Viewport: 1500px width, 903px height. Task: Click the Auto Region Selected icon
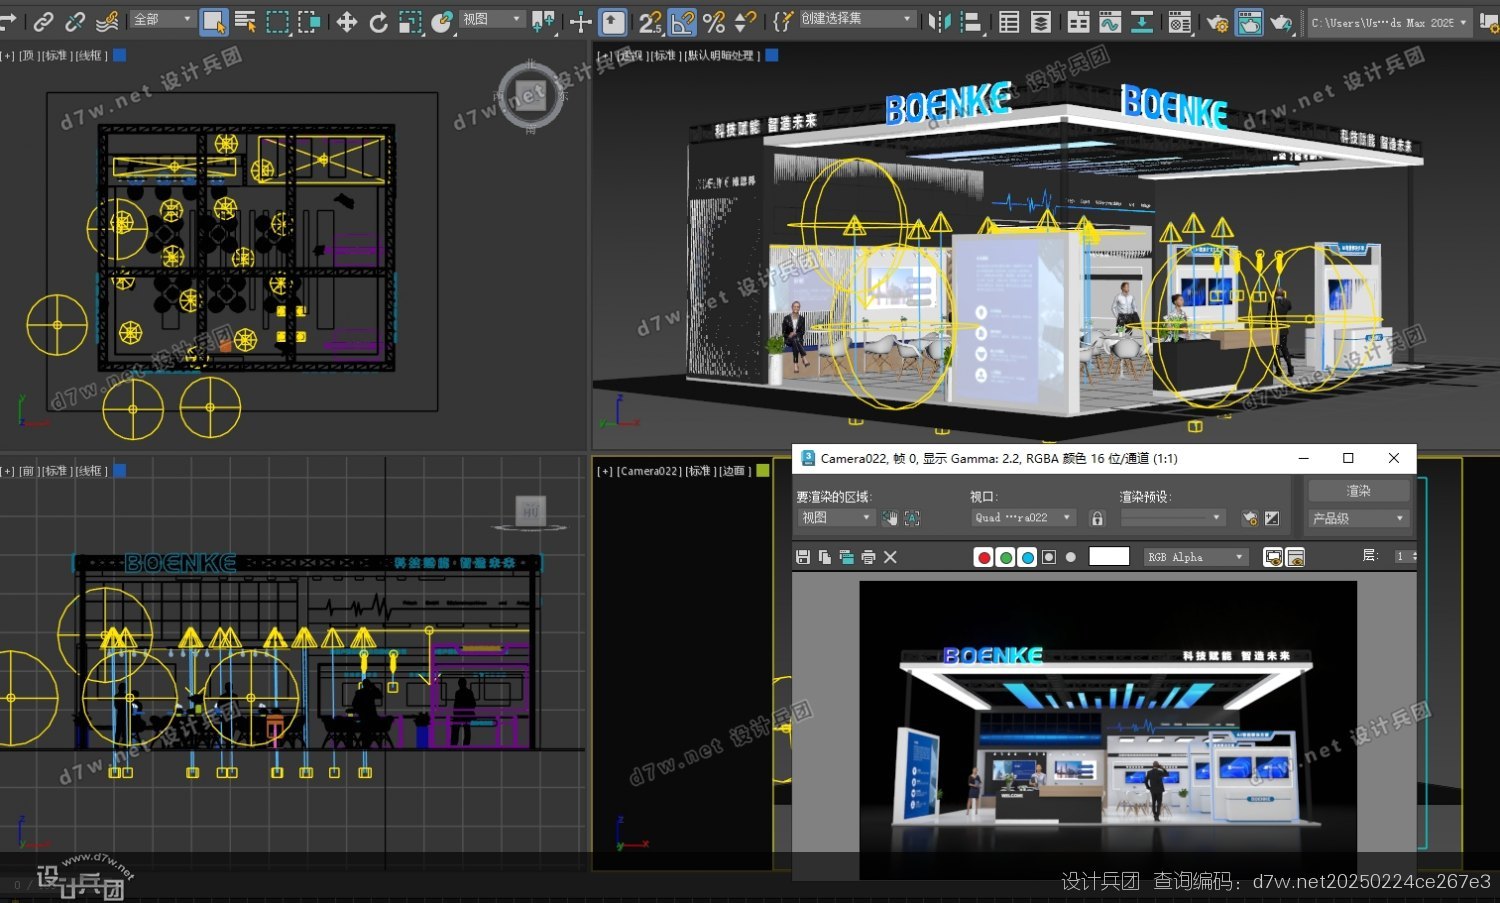click(x=912, y=518)
